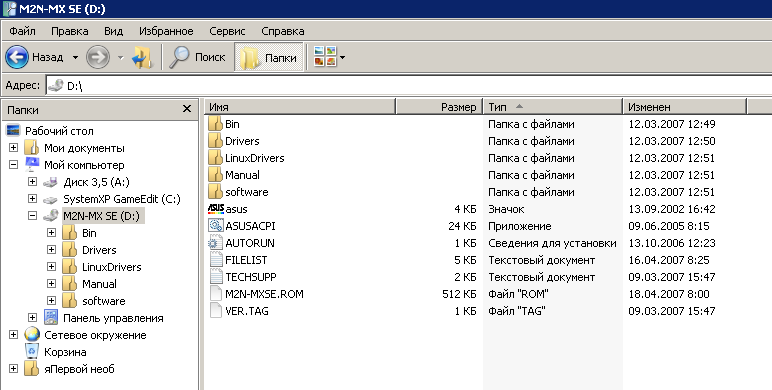Click the Views icon in toolbar

pos(325,57)
